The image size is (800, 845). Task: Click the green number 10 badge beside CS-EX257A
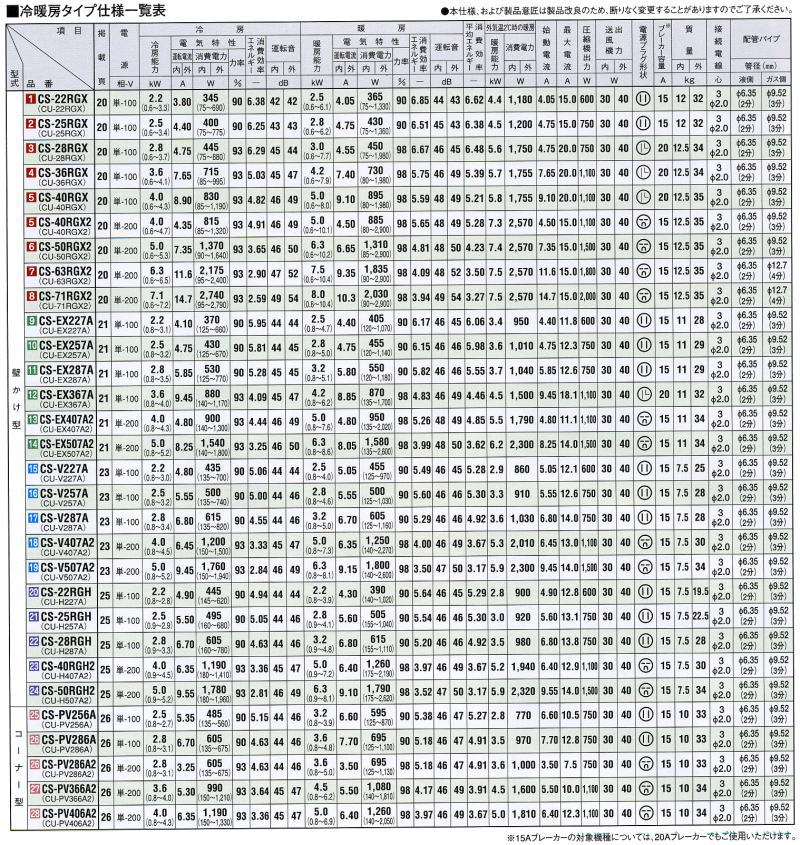tap(32, 345)
